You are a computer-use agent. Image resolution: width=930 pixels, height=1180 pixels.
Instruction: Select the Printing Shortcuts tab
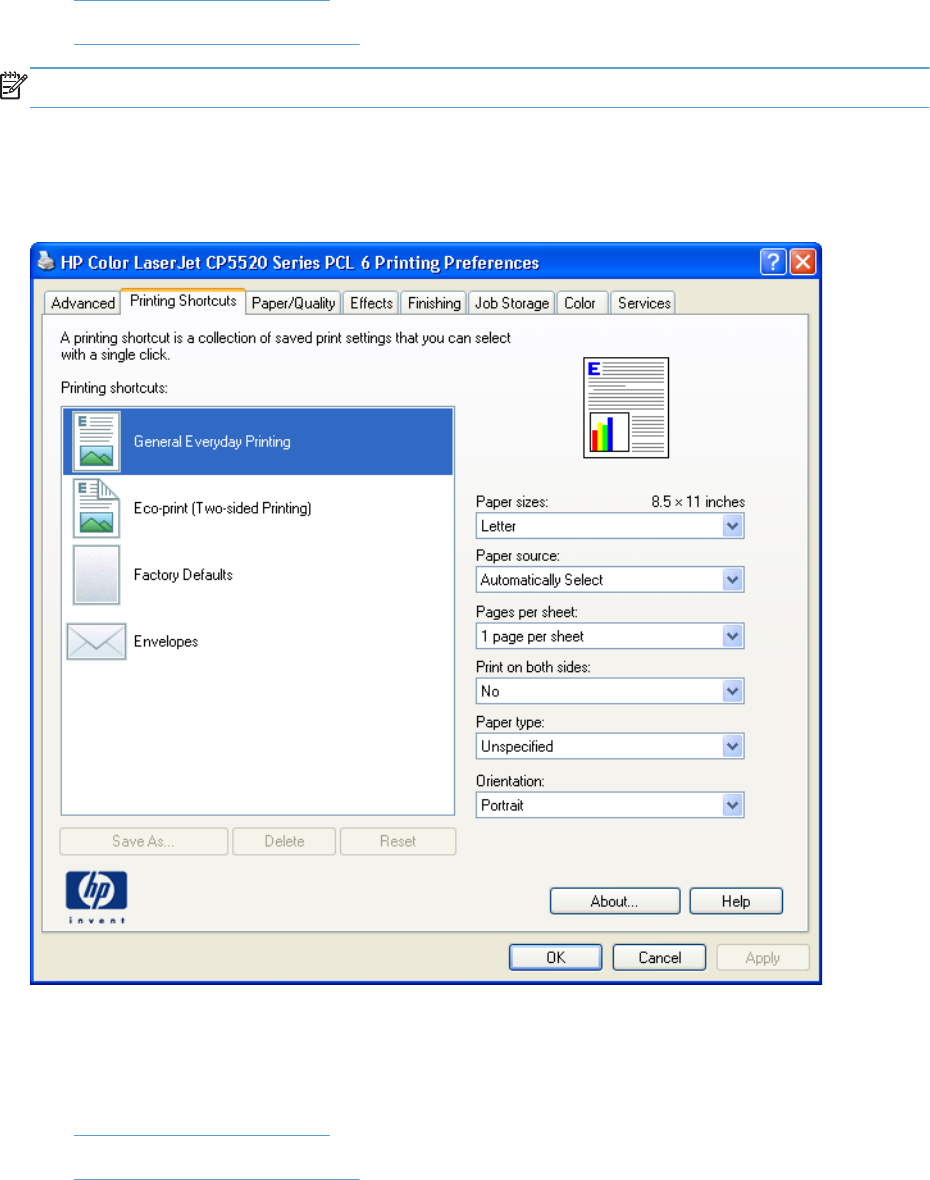click(183, 301)
